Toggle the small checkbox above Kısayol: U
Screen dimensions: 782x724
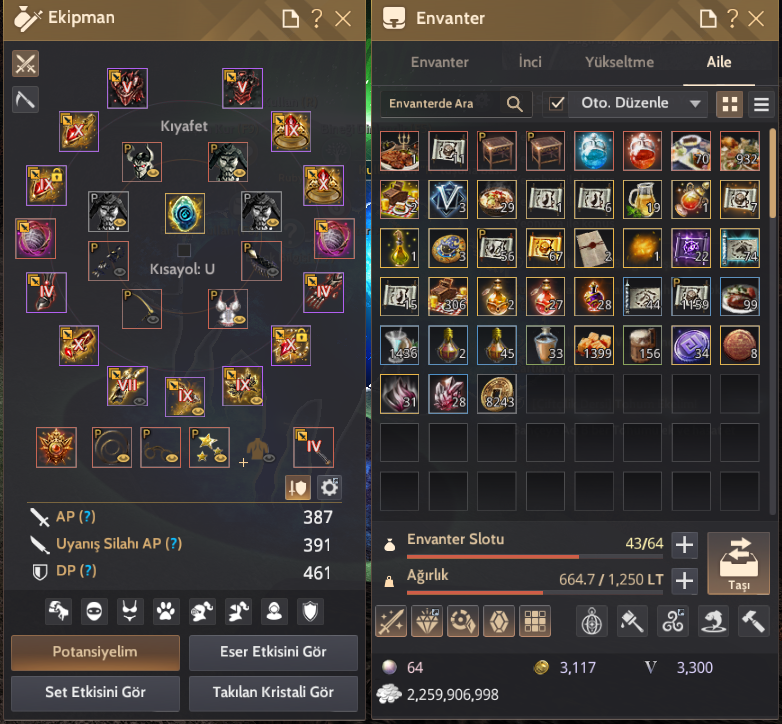[184, 250]
